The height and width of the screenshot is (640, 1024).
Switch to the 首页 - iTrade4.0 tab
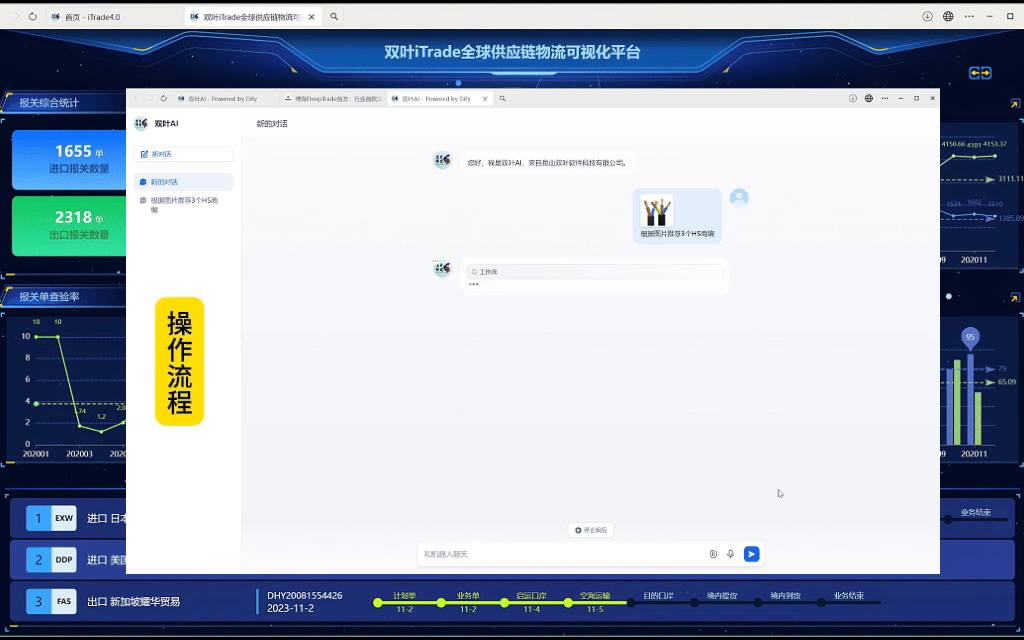tap(114, 17)
